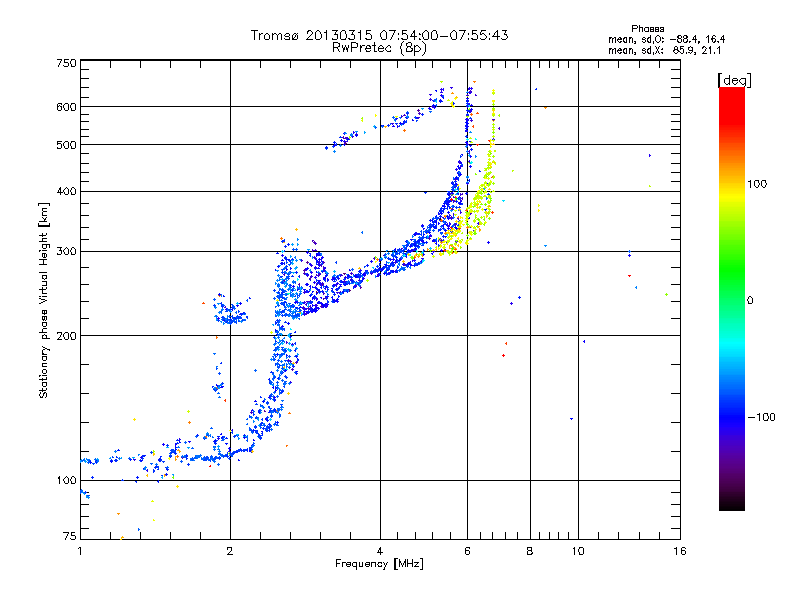
Task: Click the y-axis '400' tick label
Action: tap(66, 191)
